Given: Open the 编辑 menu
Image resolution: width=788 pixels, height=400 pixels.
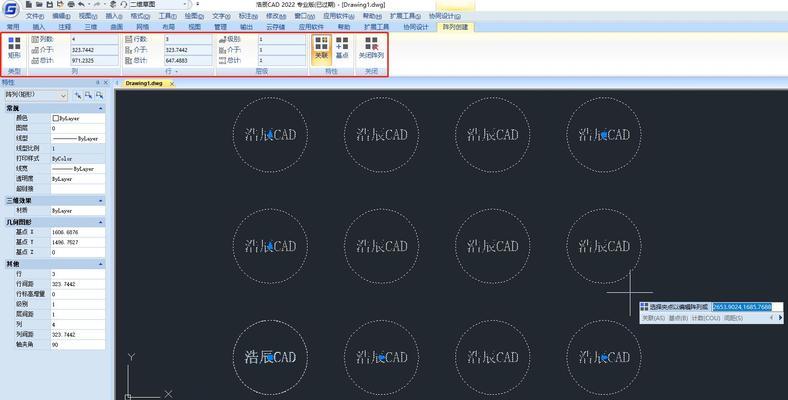Looking at the screenshot, I should click(61, 16).
